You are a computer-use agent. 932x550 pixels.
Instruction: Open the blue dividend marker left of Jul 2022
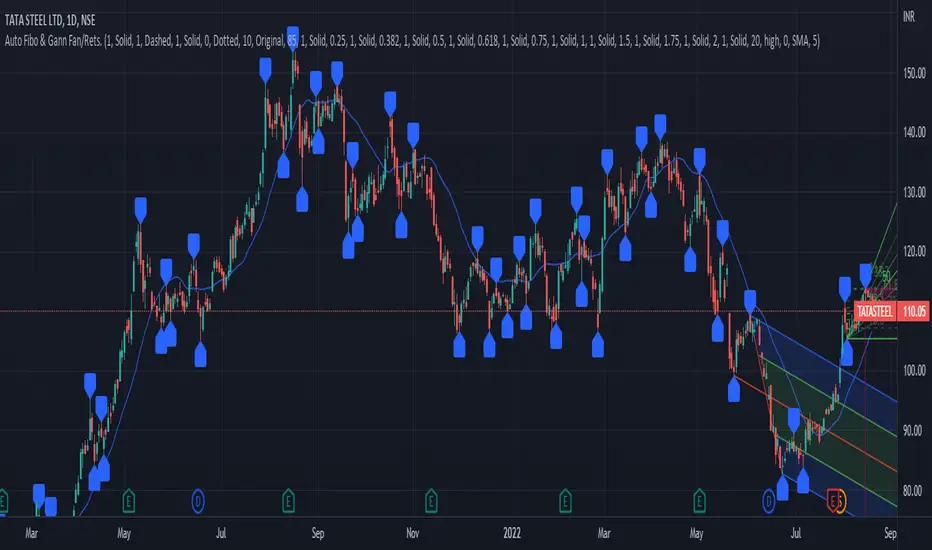click(x=769, y=501)
